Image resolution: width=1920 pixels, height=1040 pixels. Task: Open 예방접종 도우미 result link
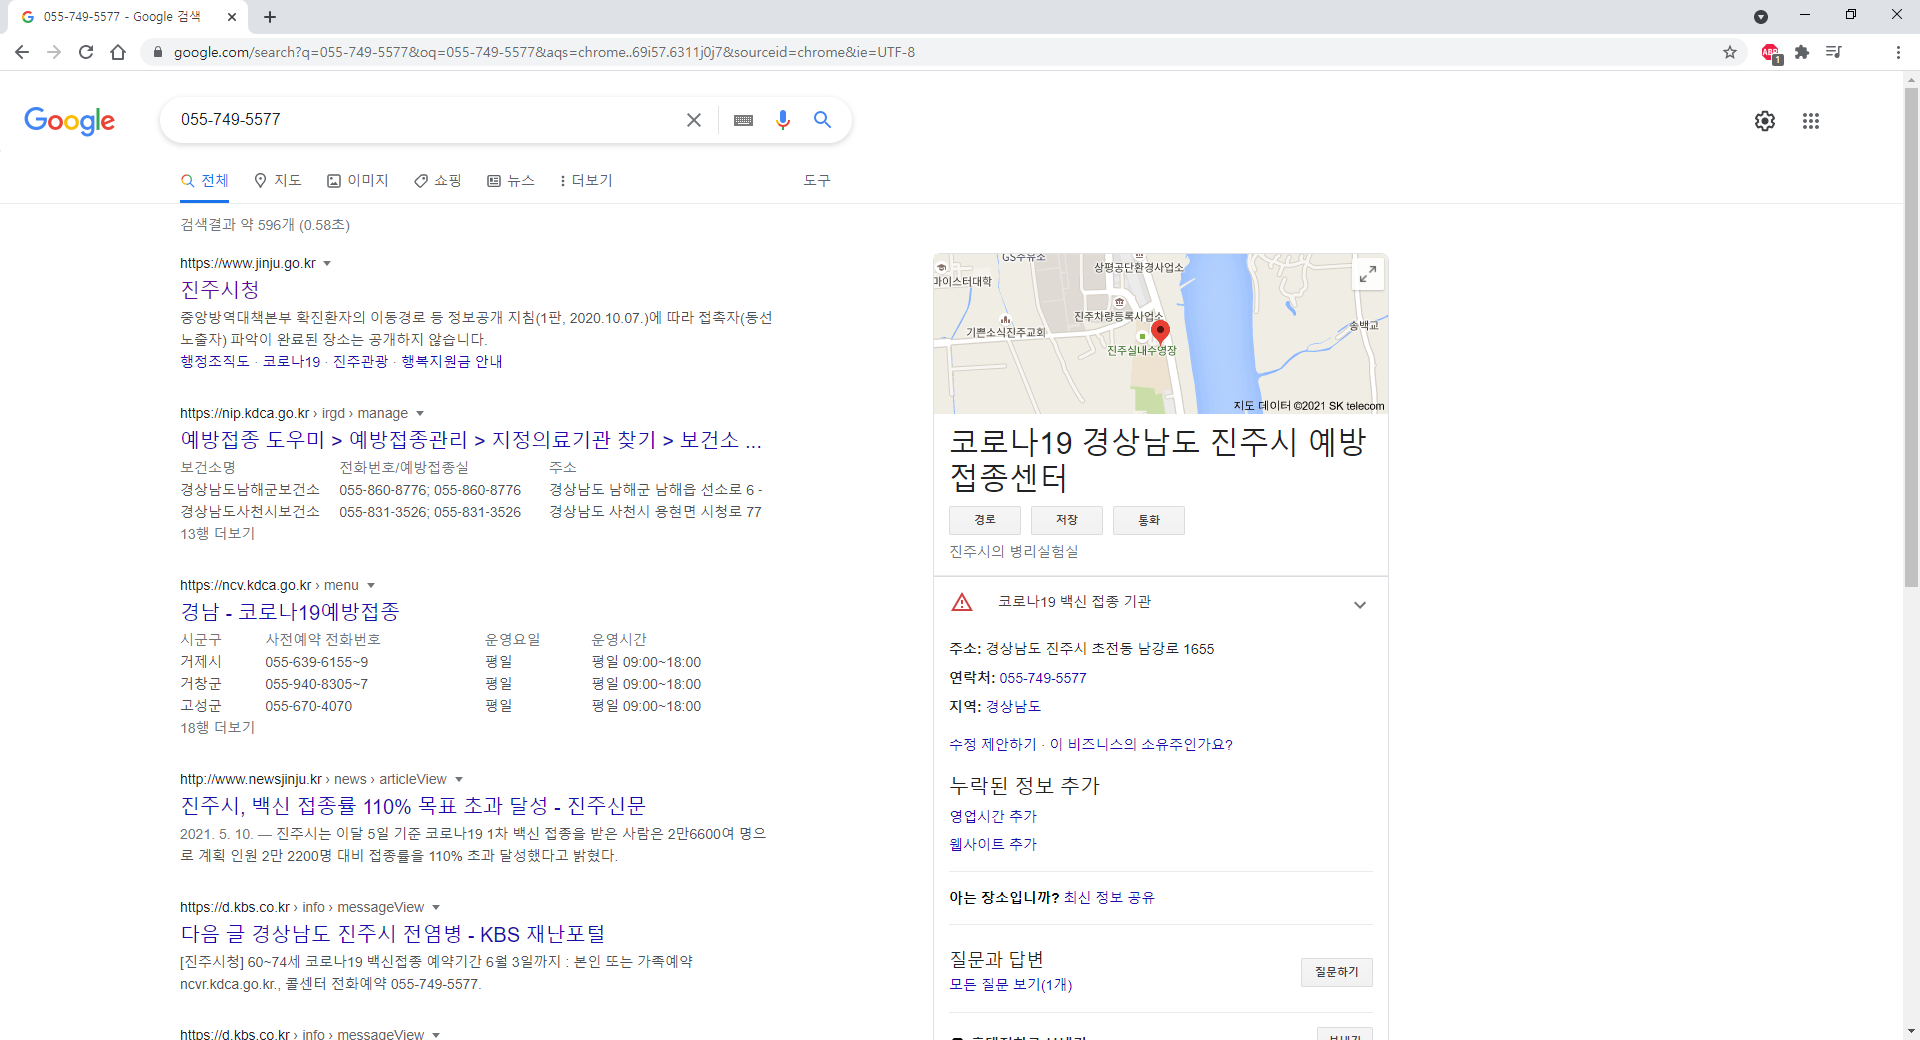pos(471,440)
